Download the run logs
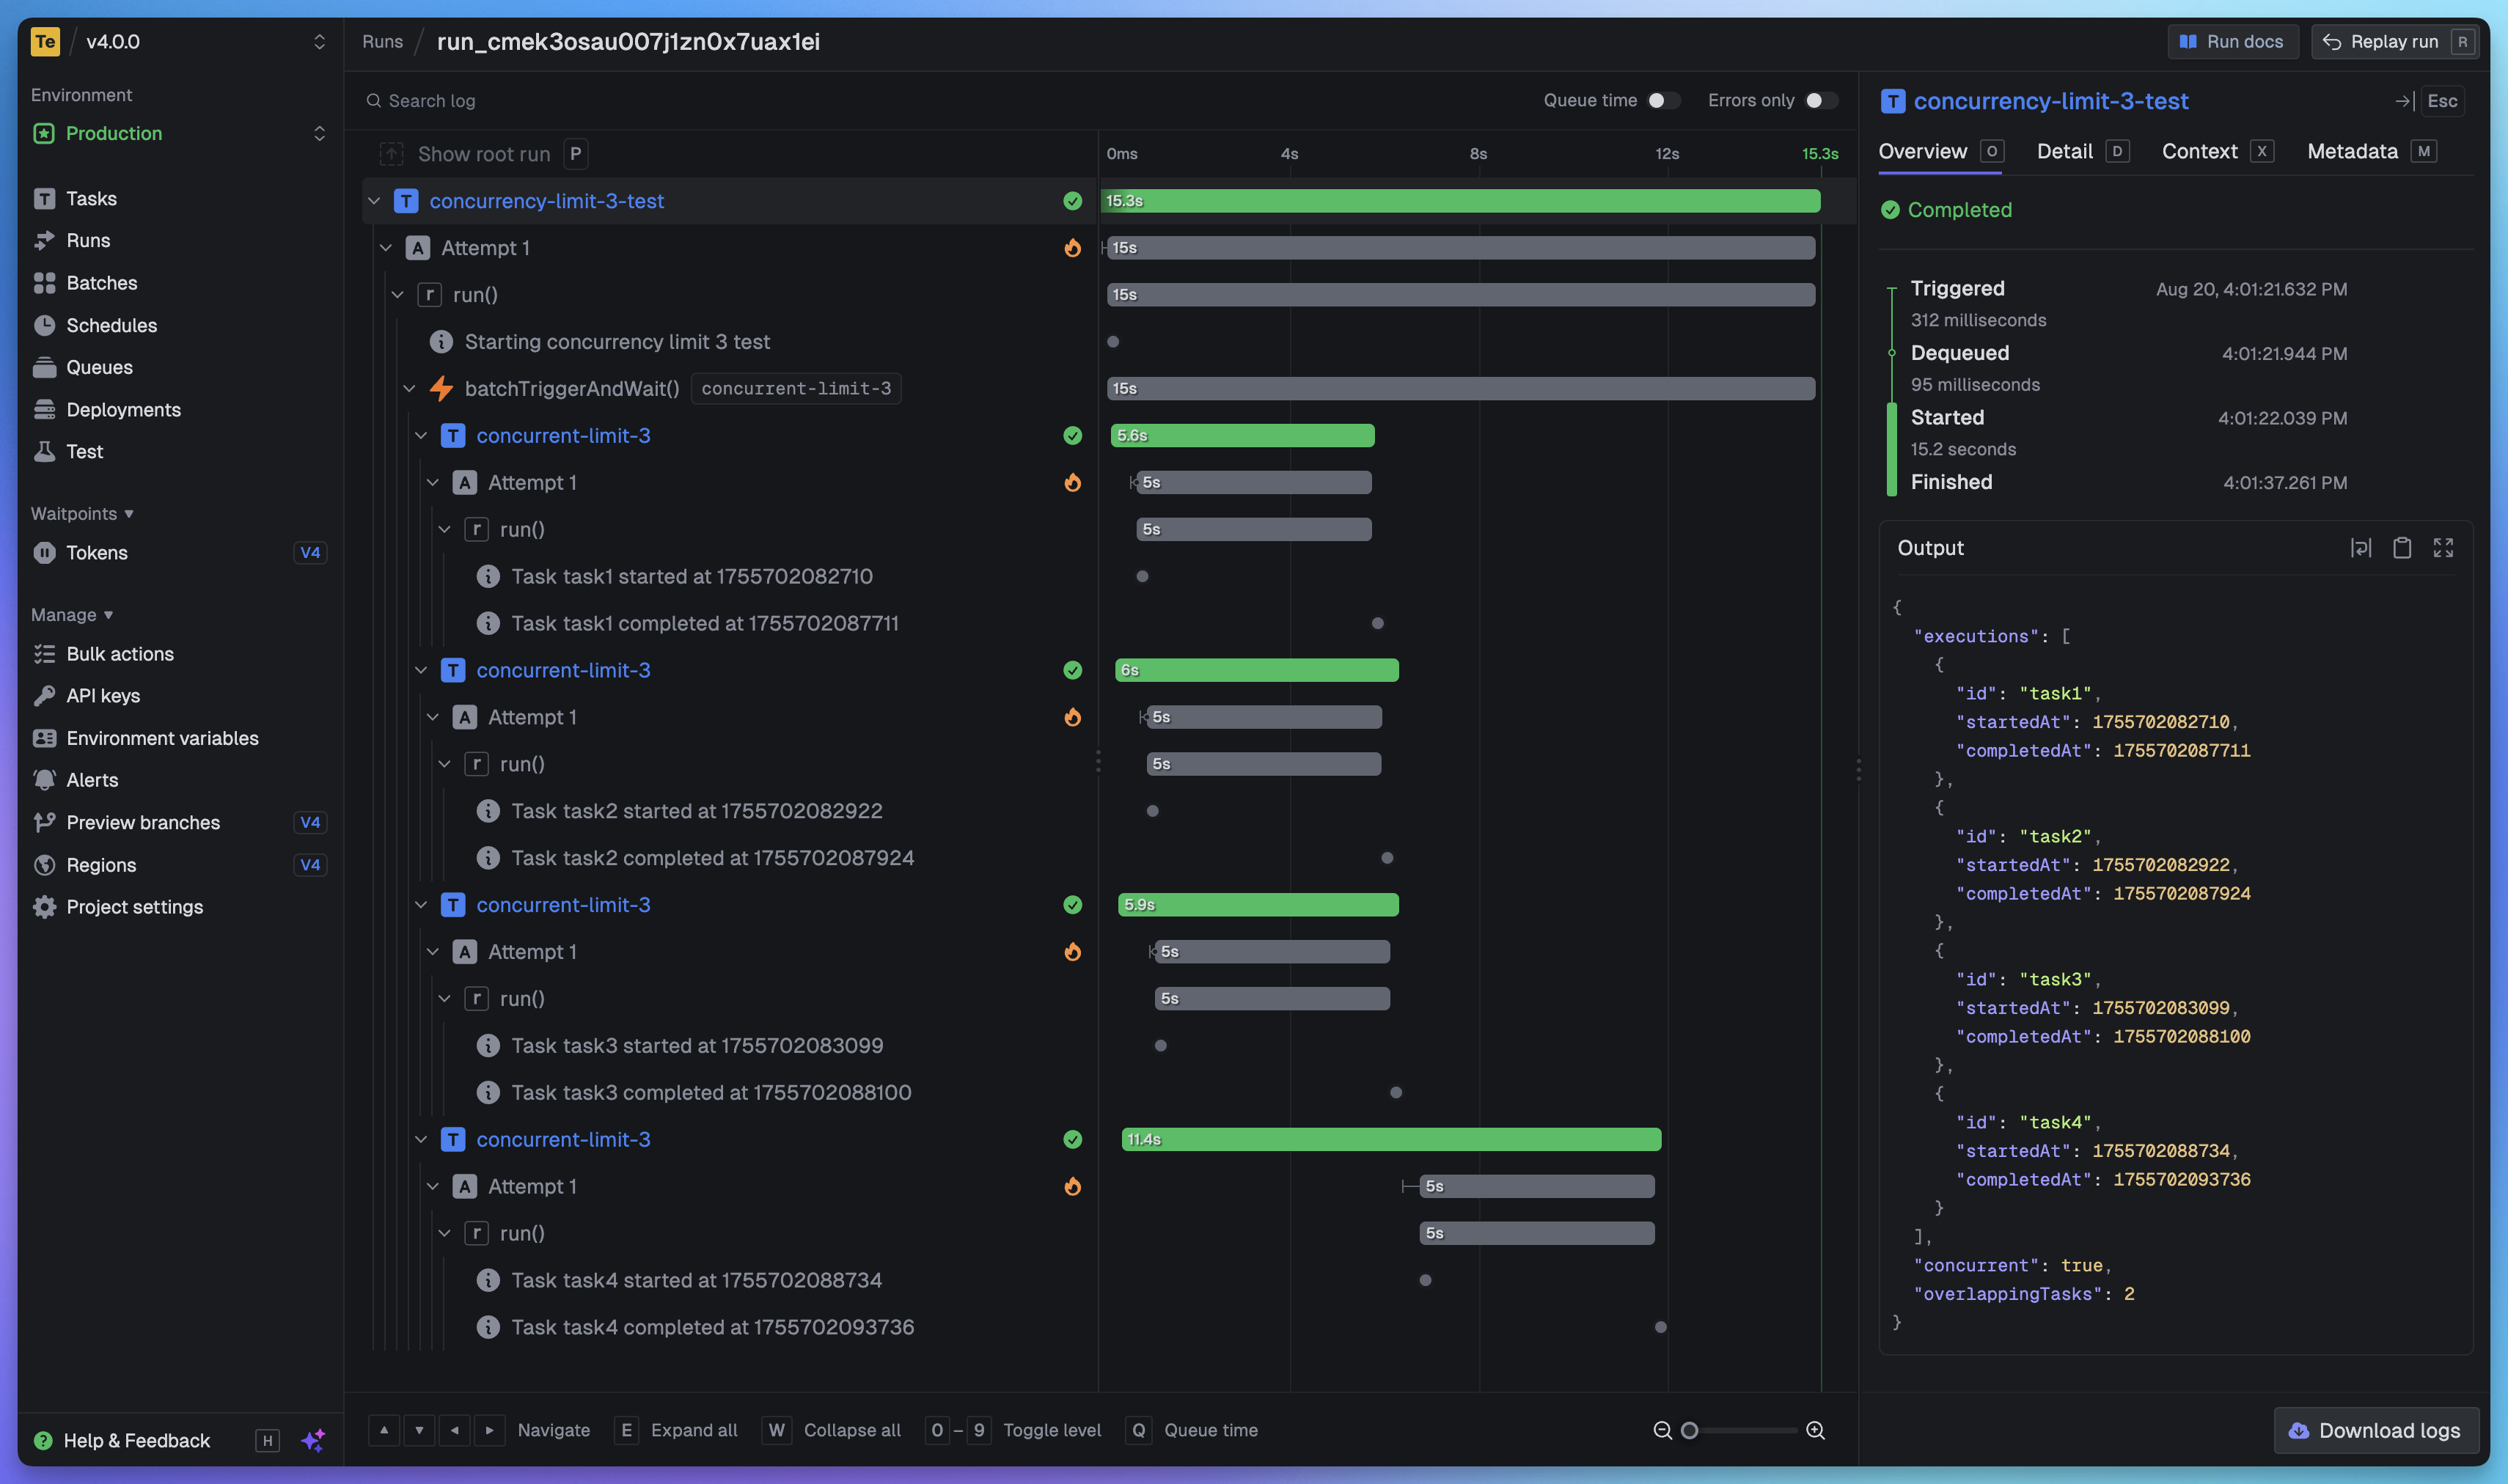Screen dimensions: 2508x1484 pos(2376,1430)
